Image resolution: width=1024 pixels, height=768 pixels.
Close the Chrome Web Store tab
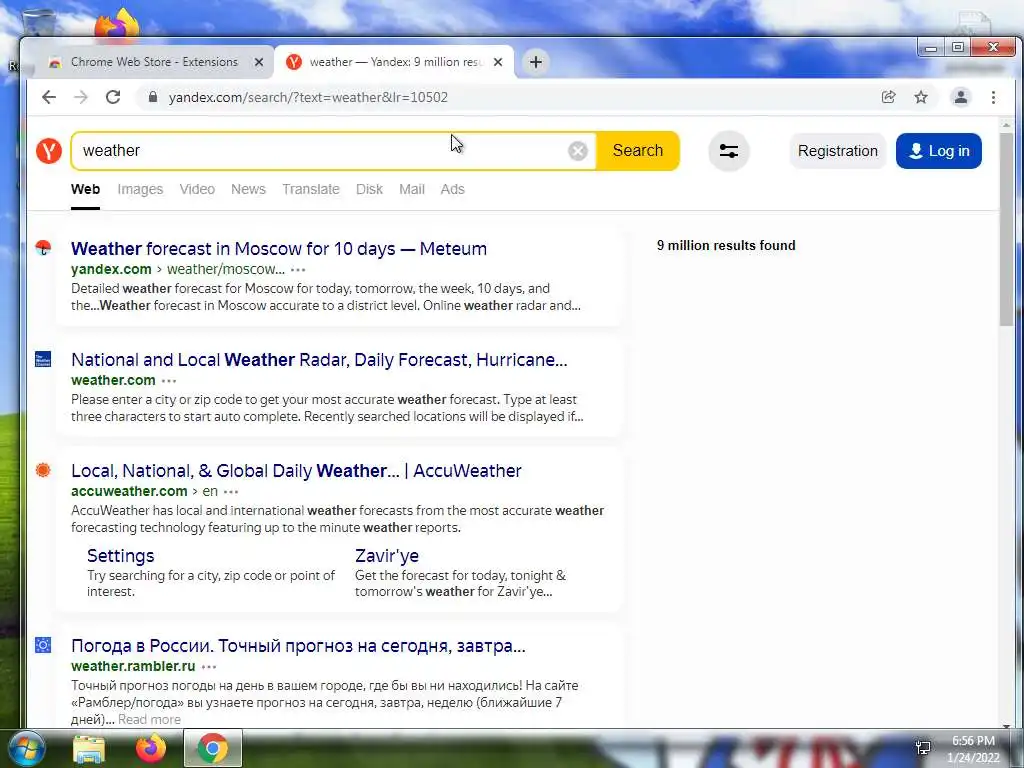tap(259, 62)
